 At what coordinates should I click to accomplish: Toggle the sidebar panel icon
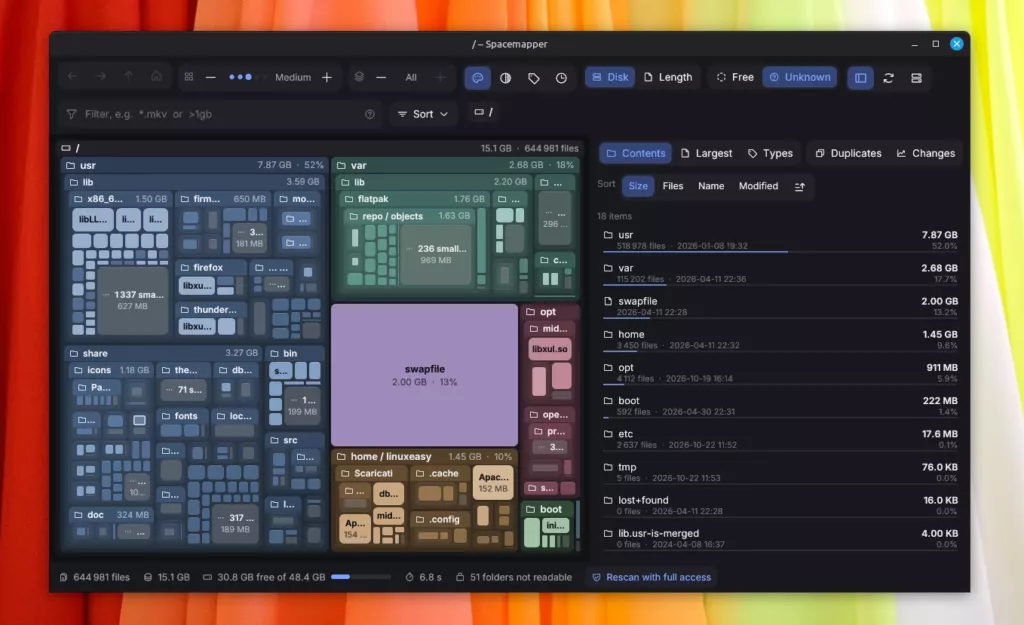coord(861,78)
